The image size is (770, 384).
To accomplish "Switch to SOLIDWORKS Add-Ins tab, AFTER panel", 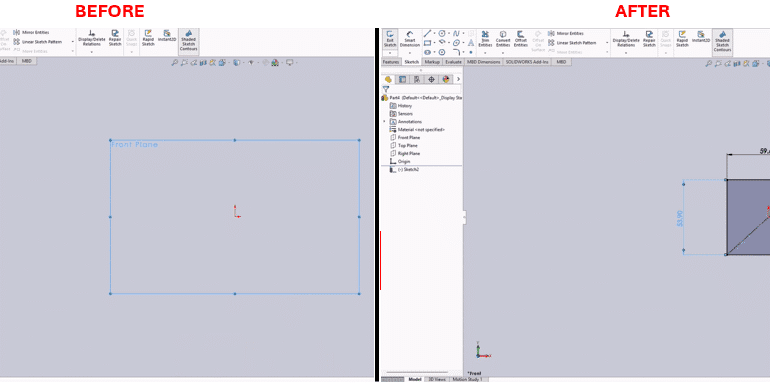I will pyautogui.click(x=528, y=62).
